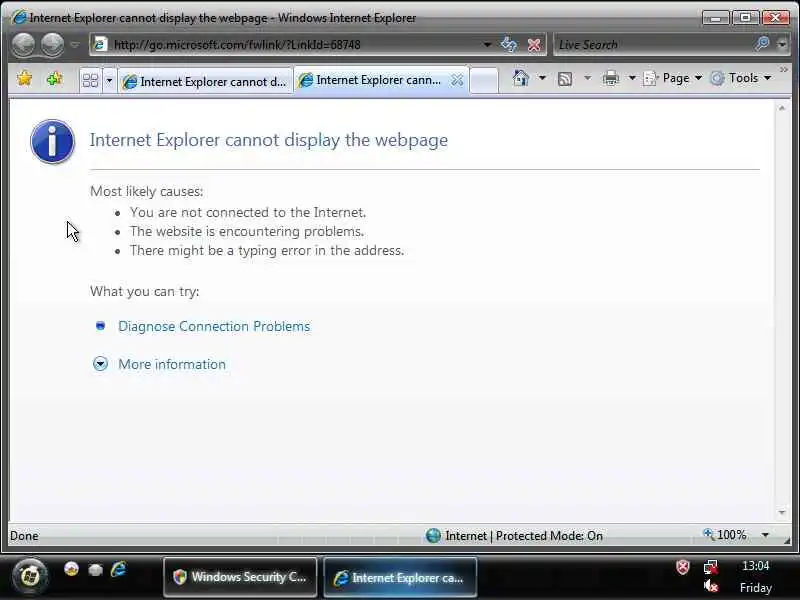Close the active tab with X

click(x=457, y=80)
